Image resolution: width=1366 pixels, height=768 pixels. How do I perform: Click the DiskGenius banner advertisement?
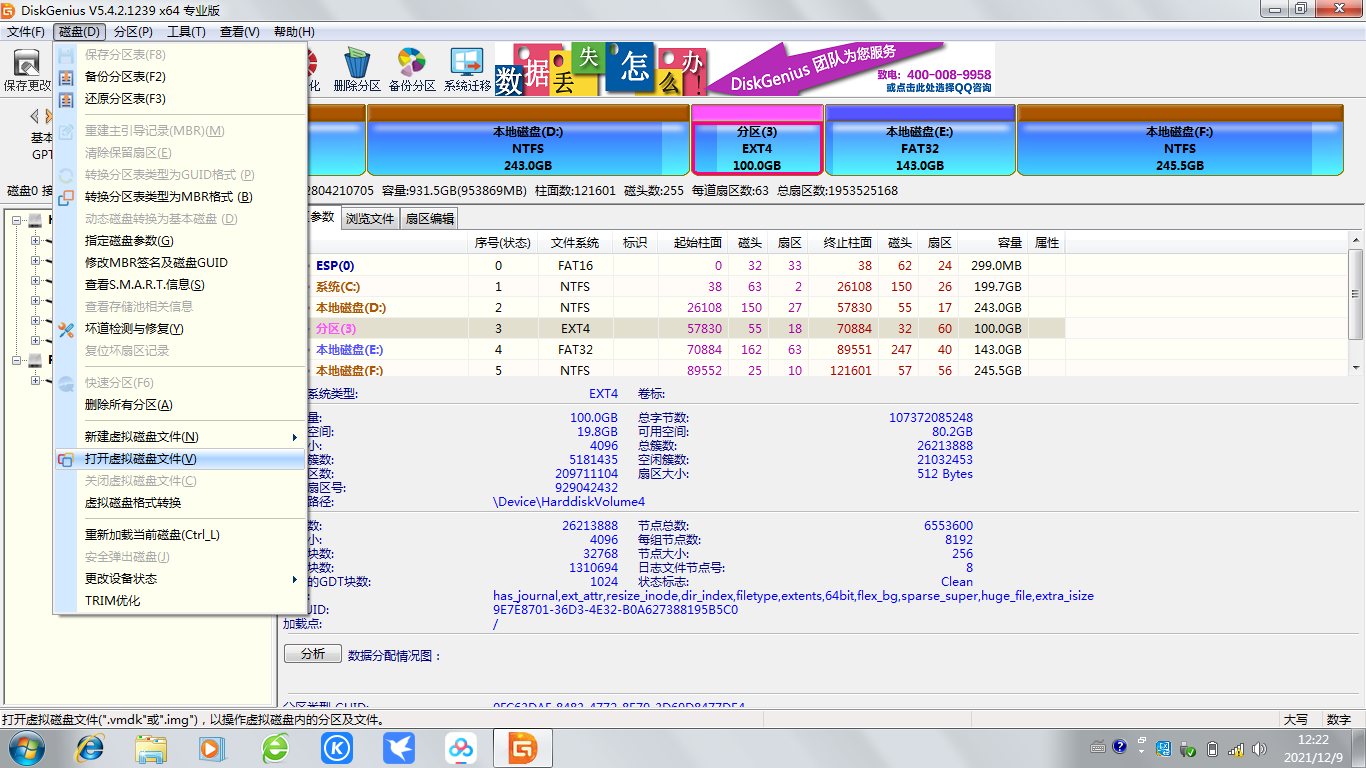point(745,69)
